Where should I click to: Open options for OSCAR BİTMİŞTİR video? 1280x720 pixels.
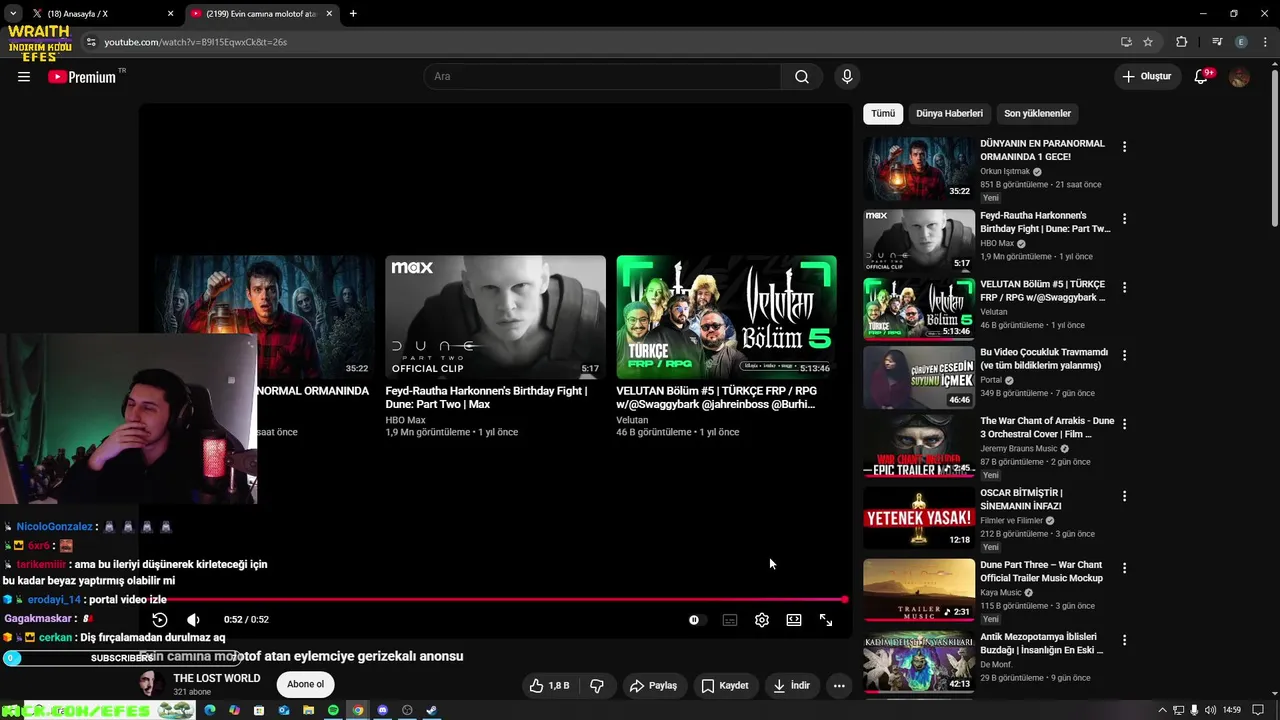1124,496
